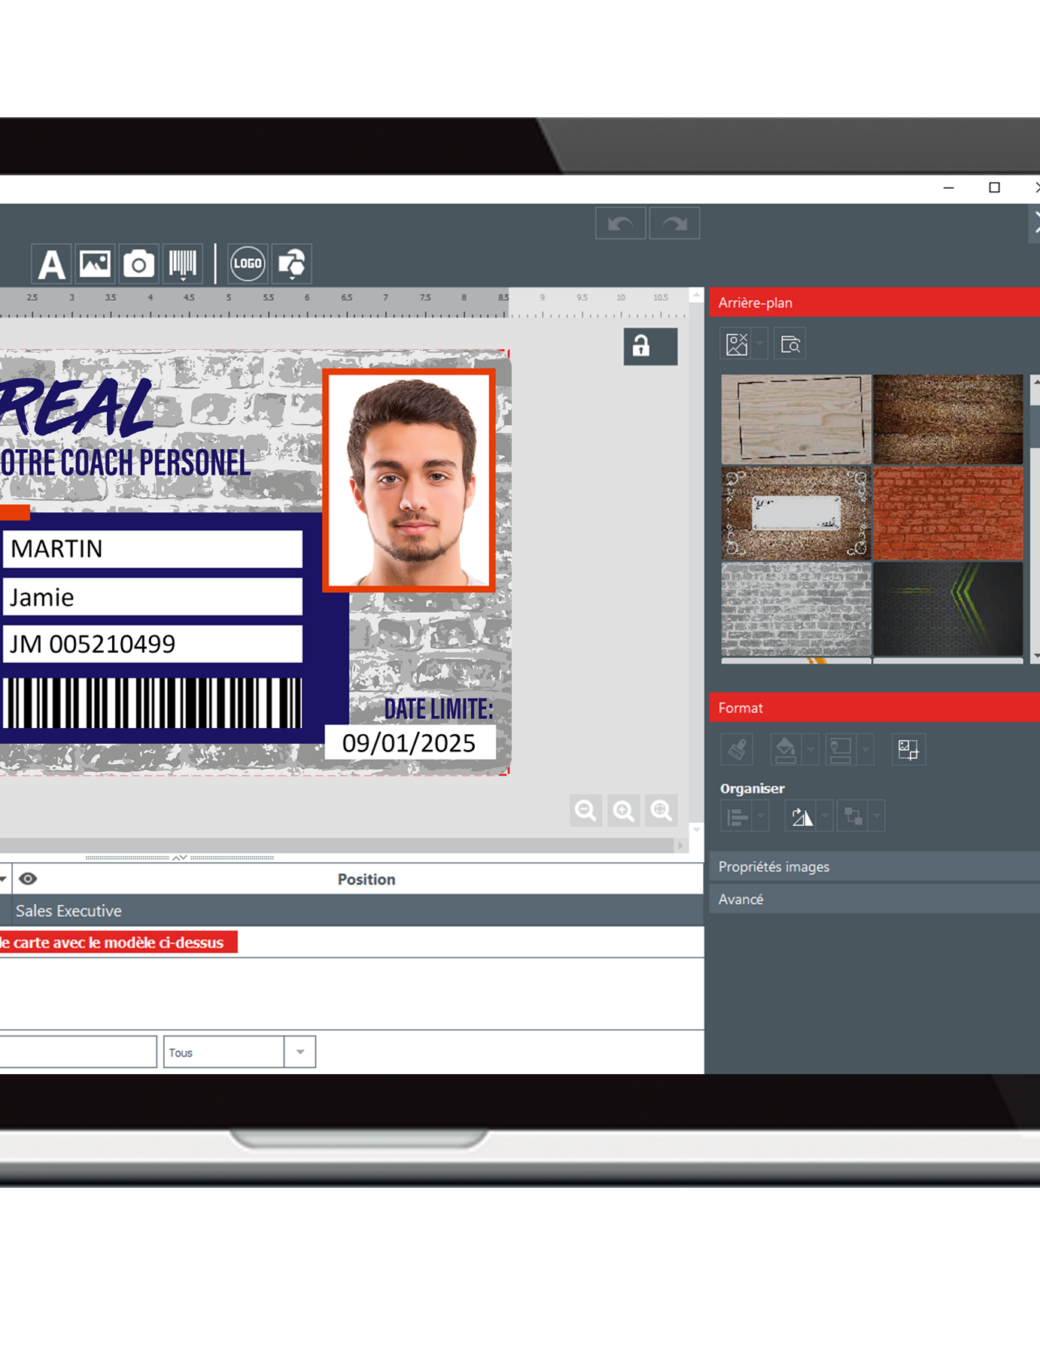Browse for a background image file
The width and height of the screenshot is (1040, 1360).
tap(791, 345)
